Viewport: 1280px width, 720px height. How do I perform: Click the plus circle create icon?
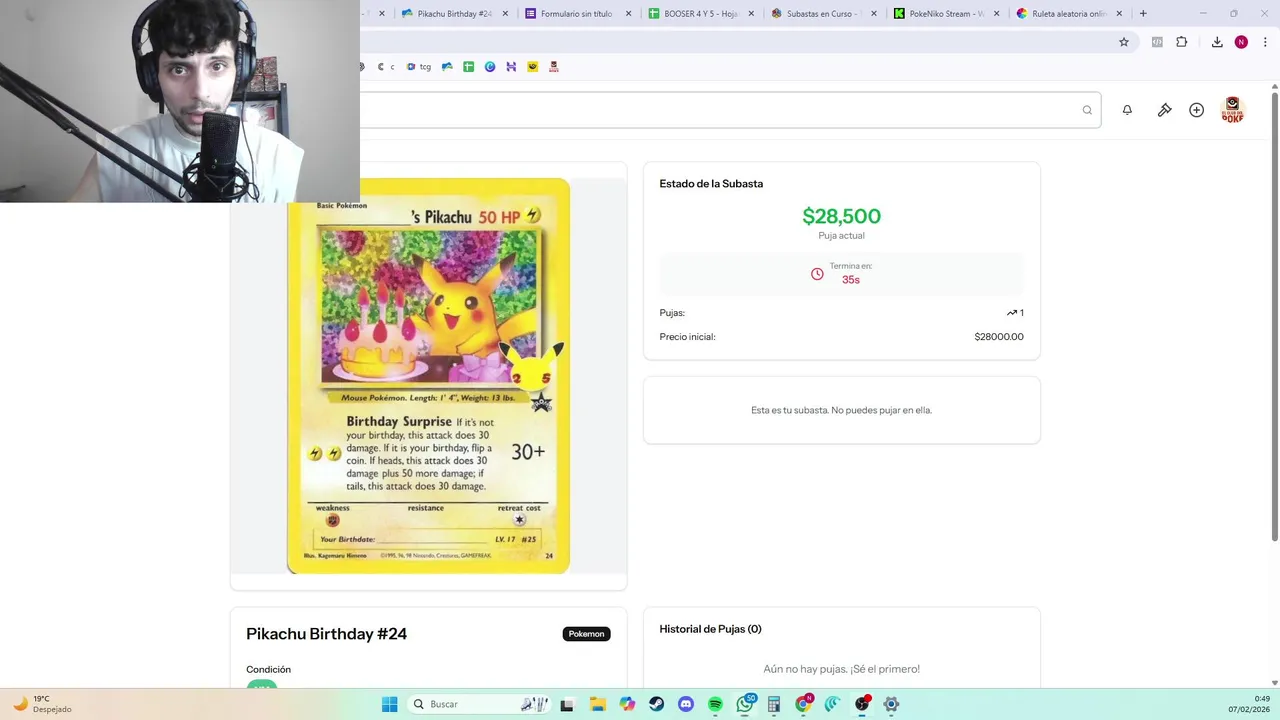(1196, 110)
